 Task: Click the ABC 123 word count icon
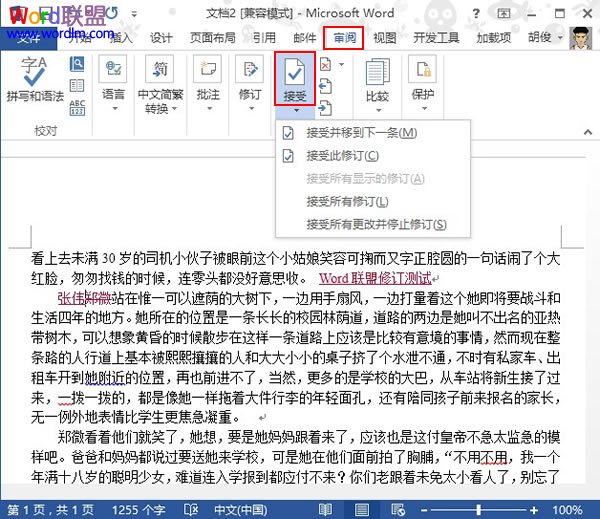tap(77, 108)
